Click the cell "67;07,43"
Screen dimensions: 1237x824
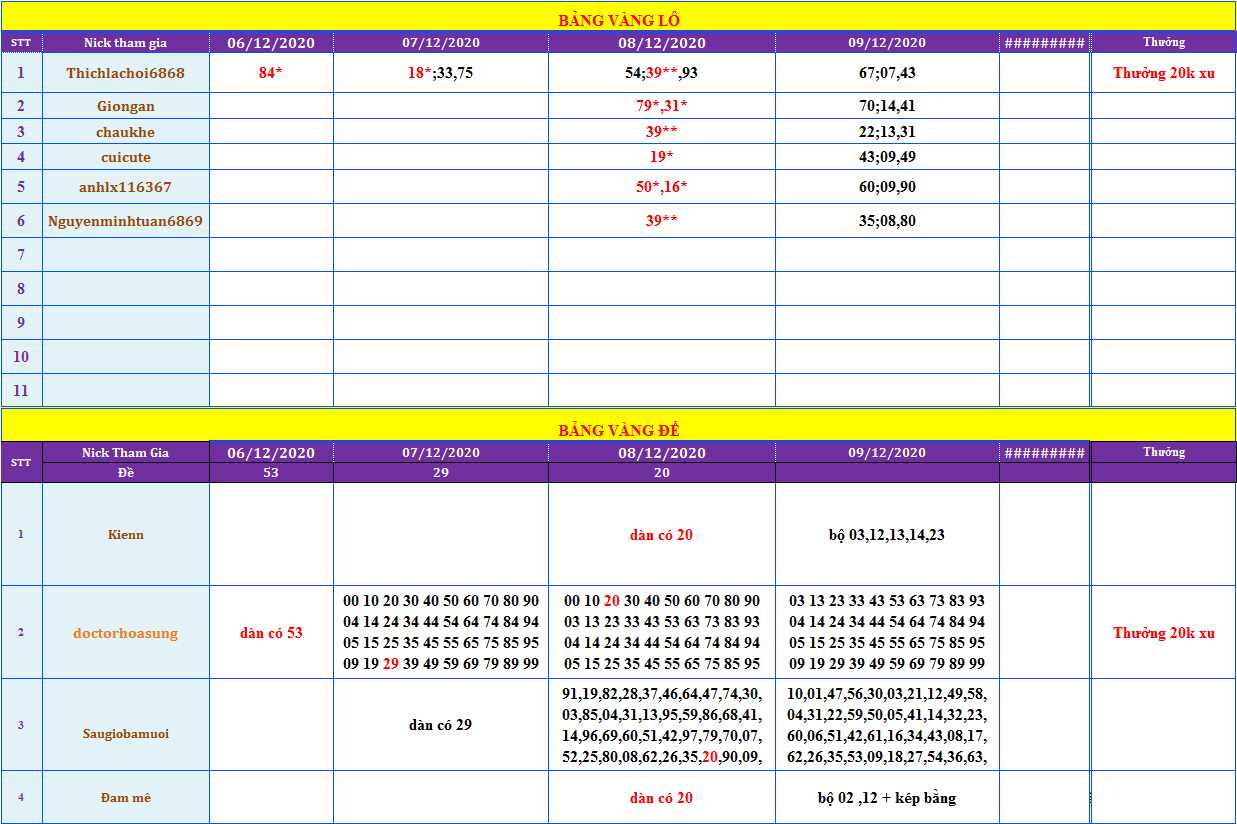coord(887,73)
